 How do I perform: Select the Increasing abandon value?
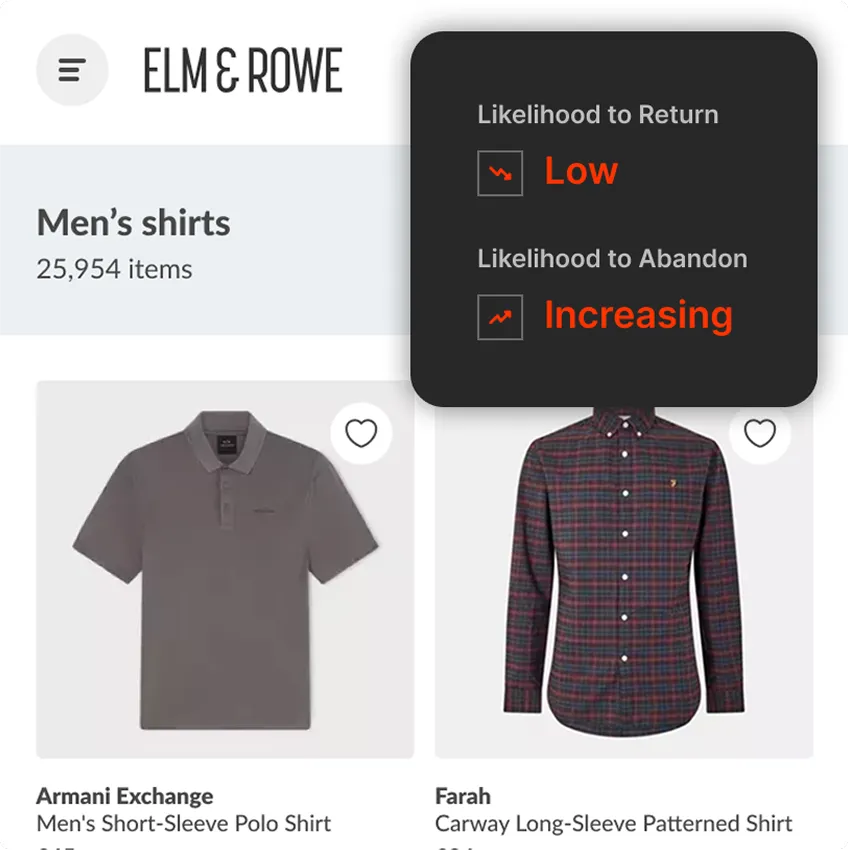point(639,316)
